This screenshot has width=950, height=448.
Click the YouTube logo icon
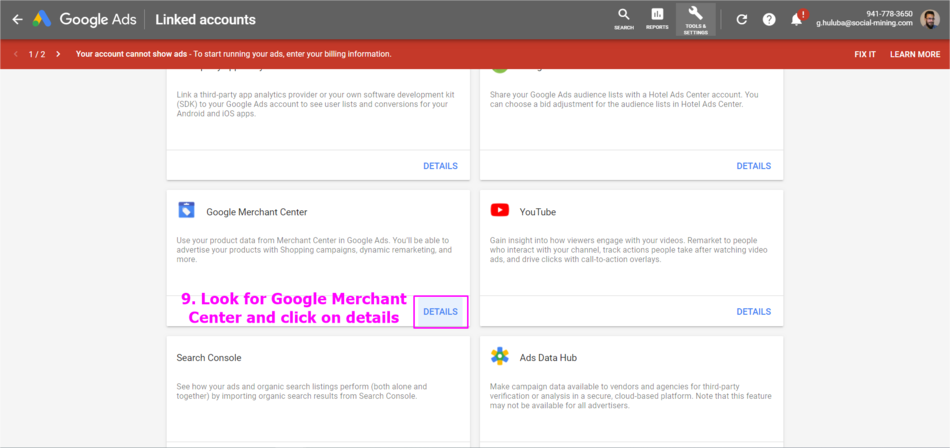pyautogui.click(x=500, y=210)
